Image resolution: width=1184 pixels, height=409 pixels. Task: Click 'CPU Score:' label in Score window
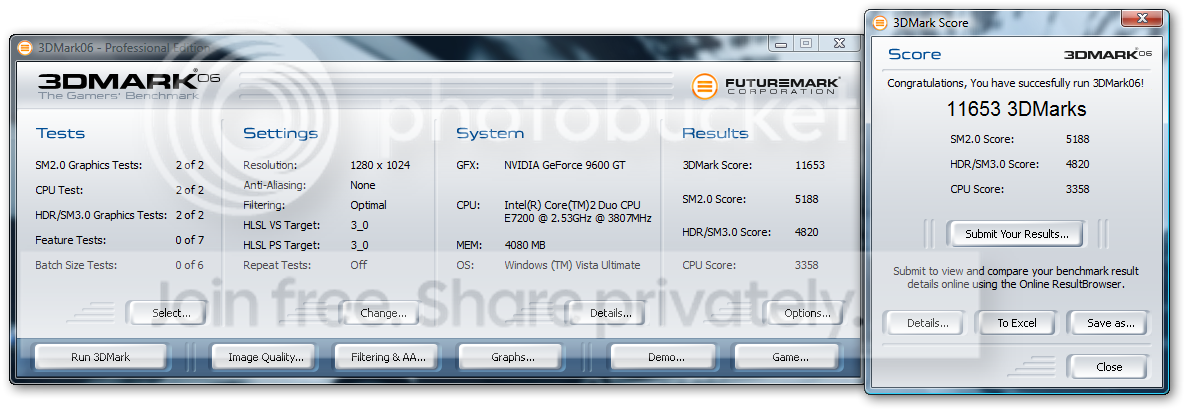(x=977, y=189)
